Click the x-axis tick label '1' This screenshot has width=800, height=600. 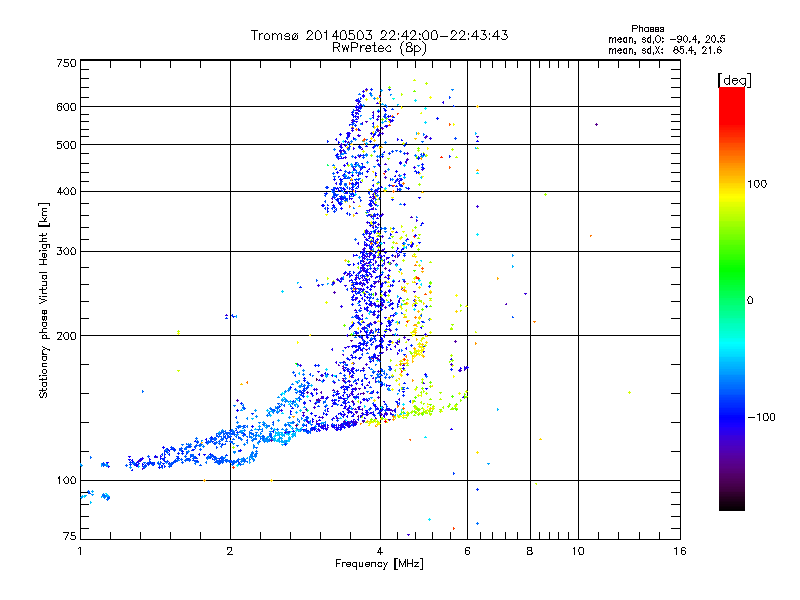(80, 551)
